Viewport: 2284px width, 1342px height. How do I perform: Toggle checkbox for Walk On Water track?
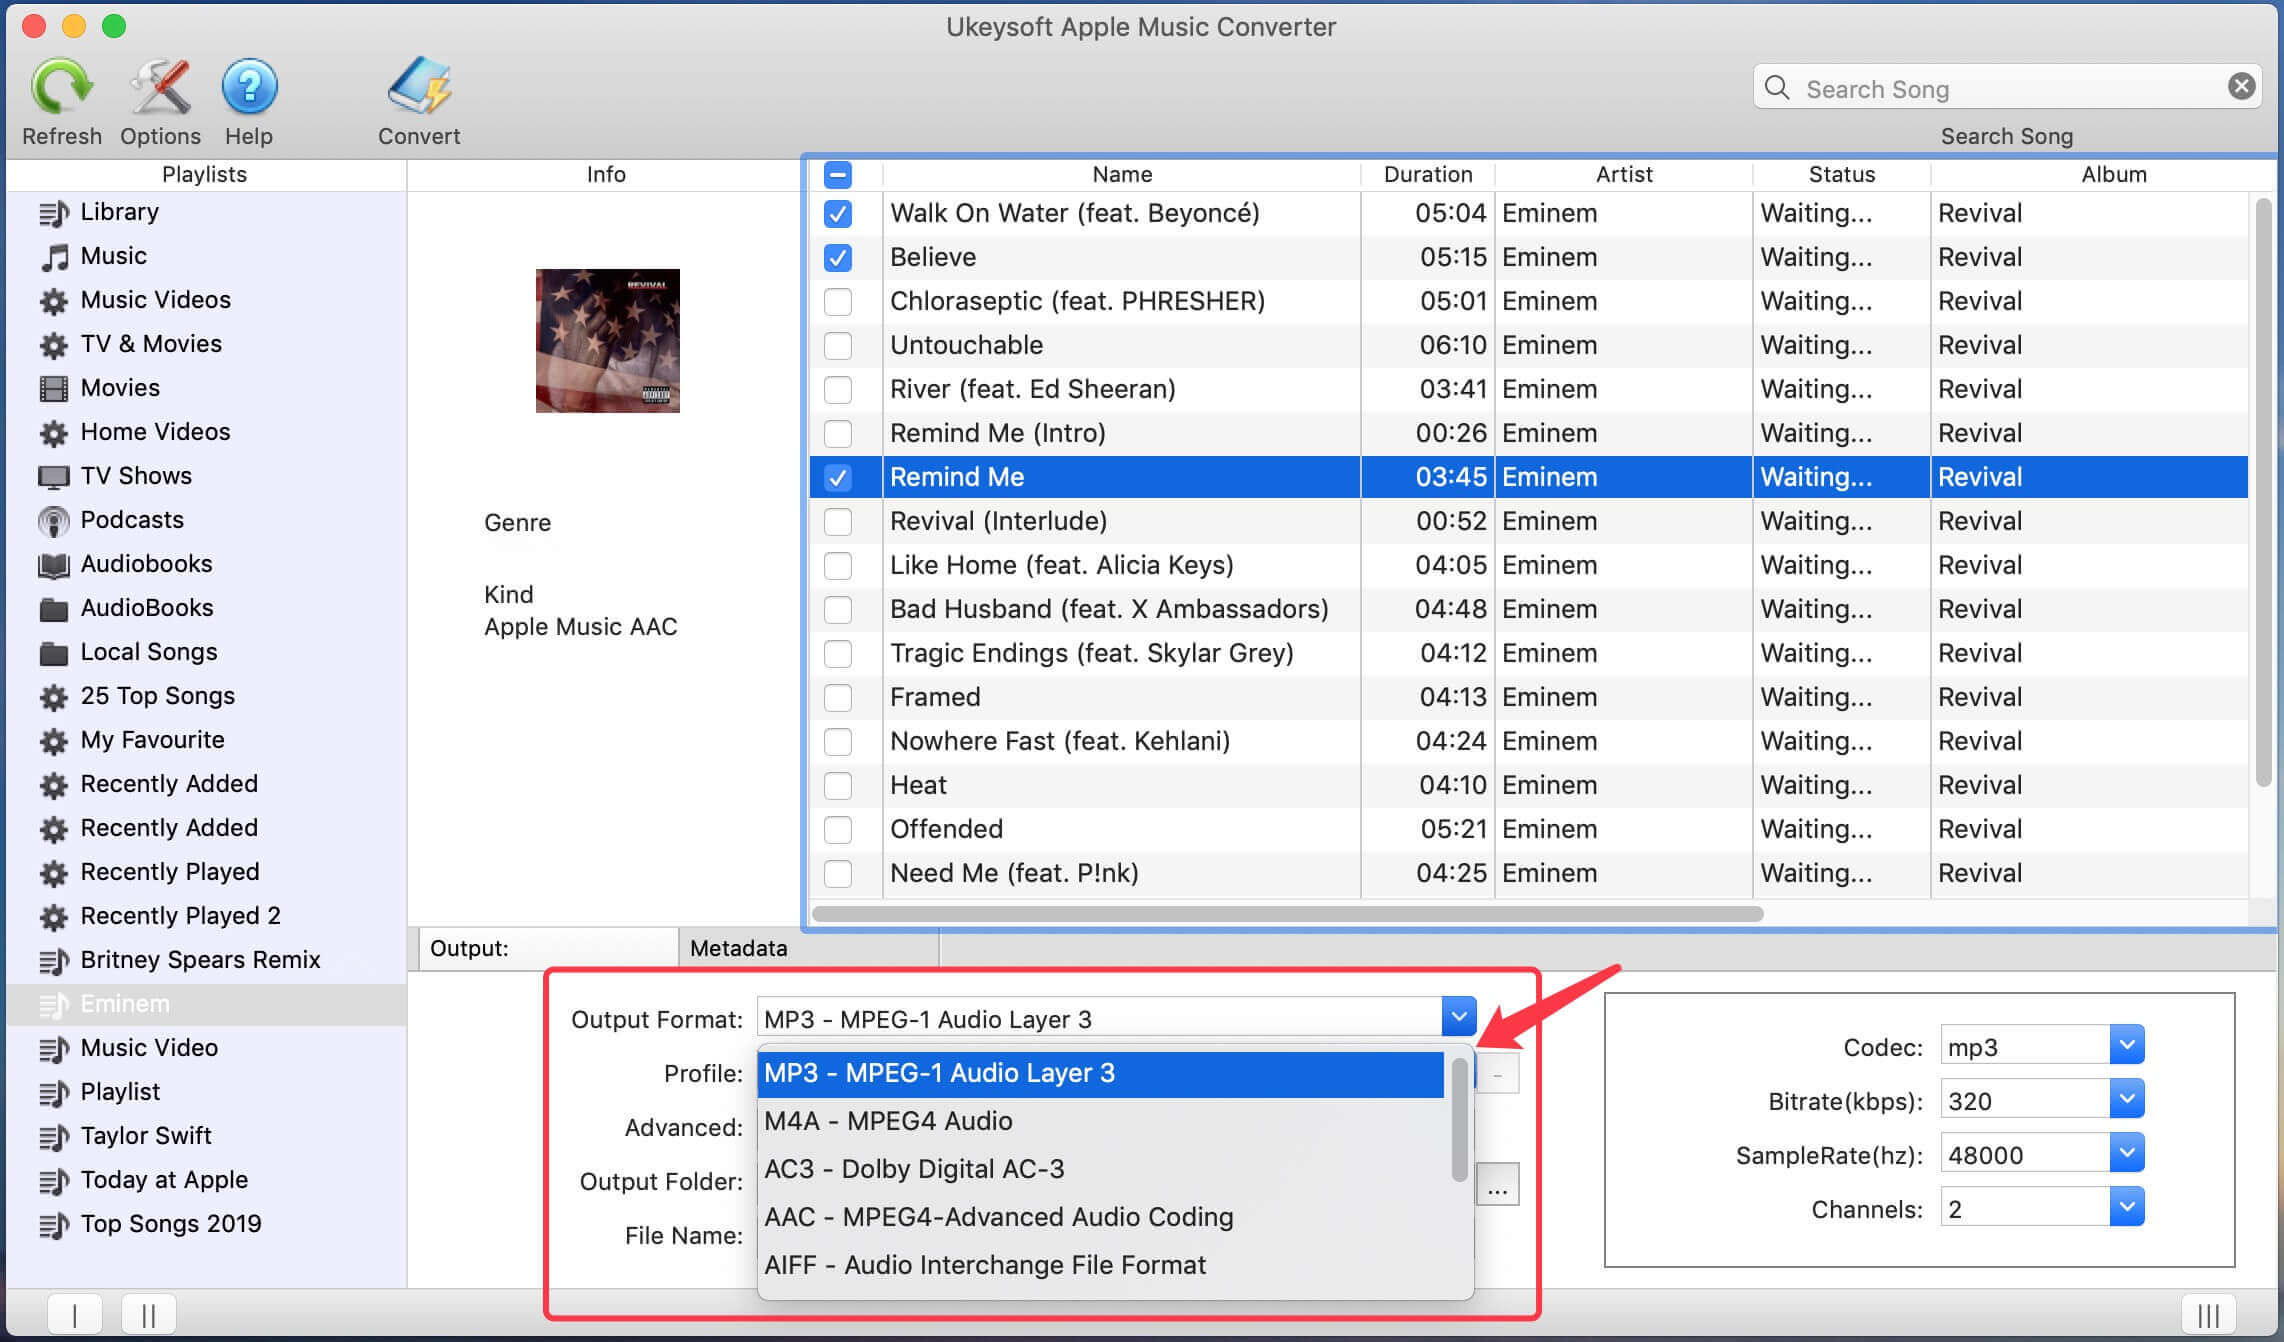839,212
